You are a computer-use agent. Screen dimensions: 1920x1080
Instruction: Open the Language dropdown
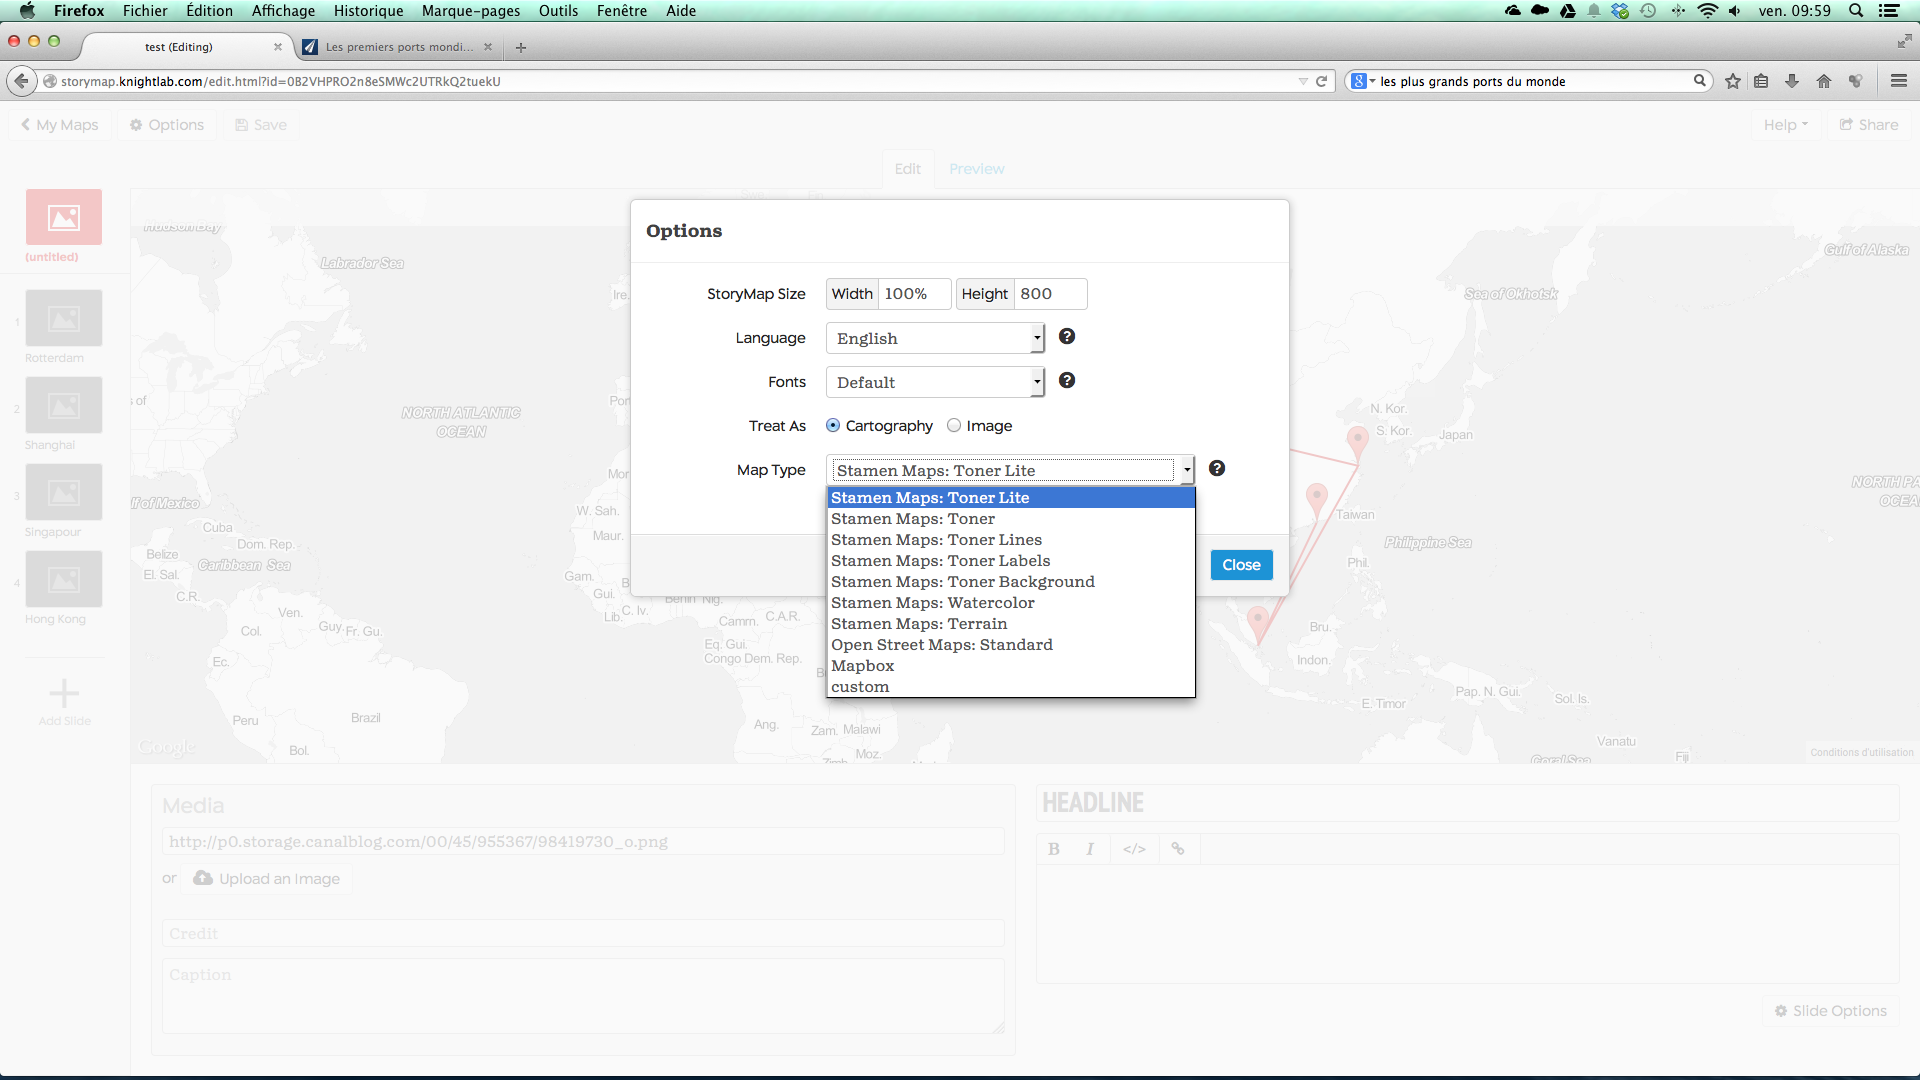935,339
